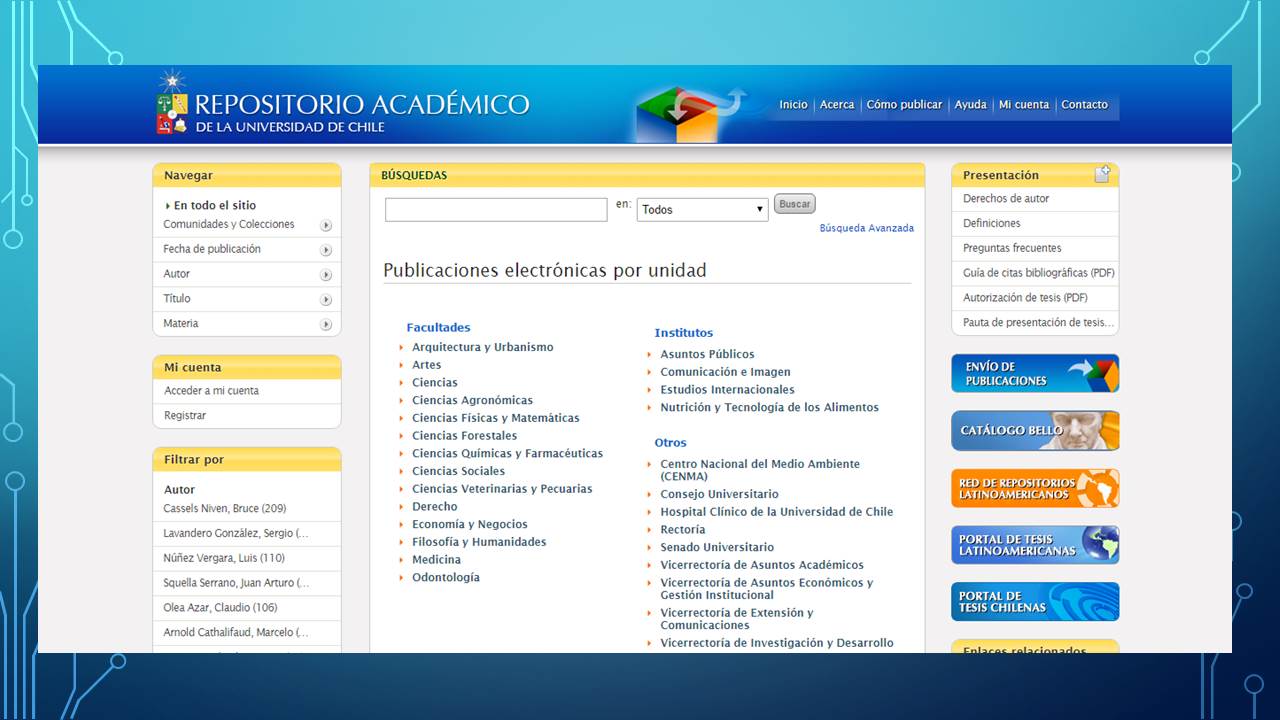Screen dimensions: 1280x720
Task: Expand Fecha de publicación arrow icon
Action: point(326,250)
